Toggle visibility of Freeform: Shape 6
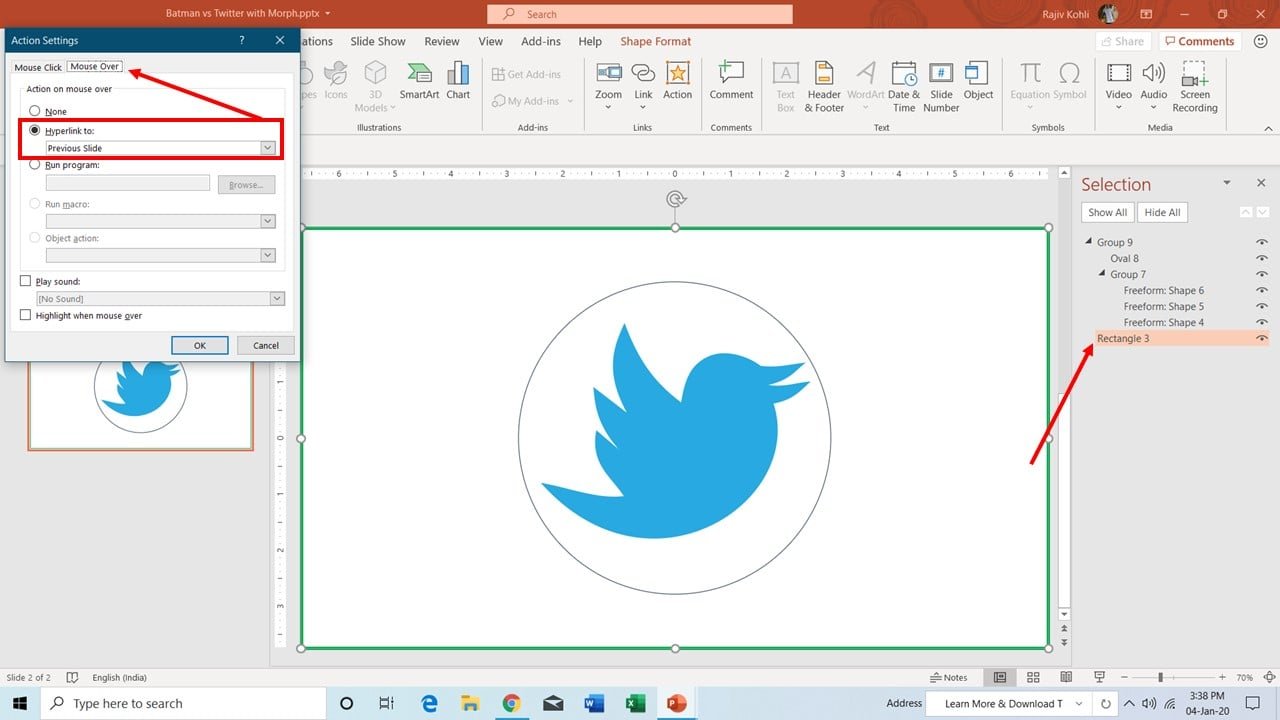This screenshot has width=1280, height=720. (1262, 290)
